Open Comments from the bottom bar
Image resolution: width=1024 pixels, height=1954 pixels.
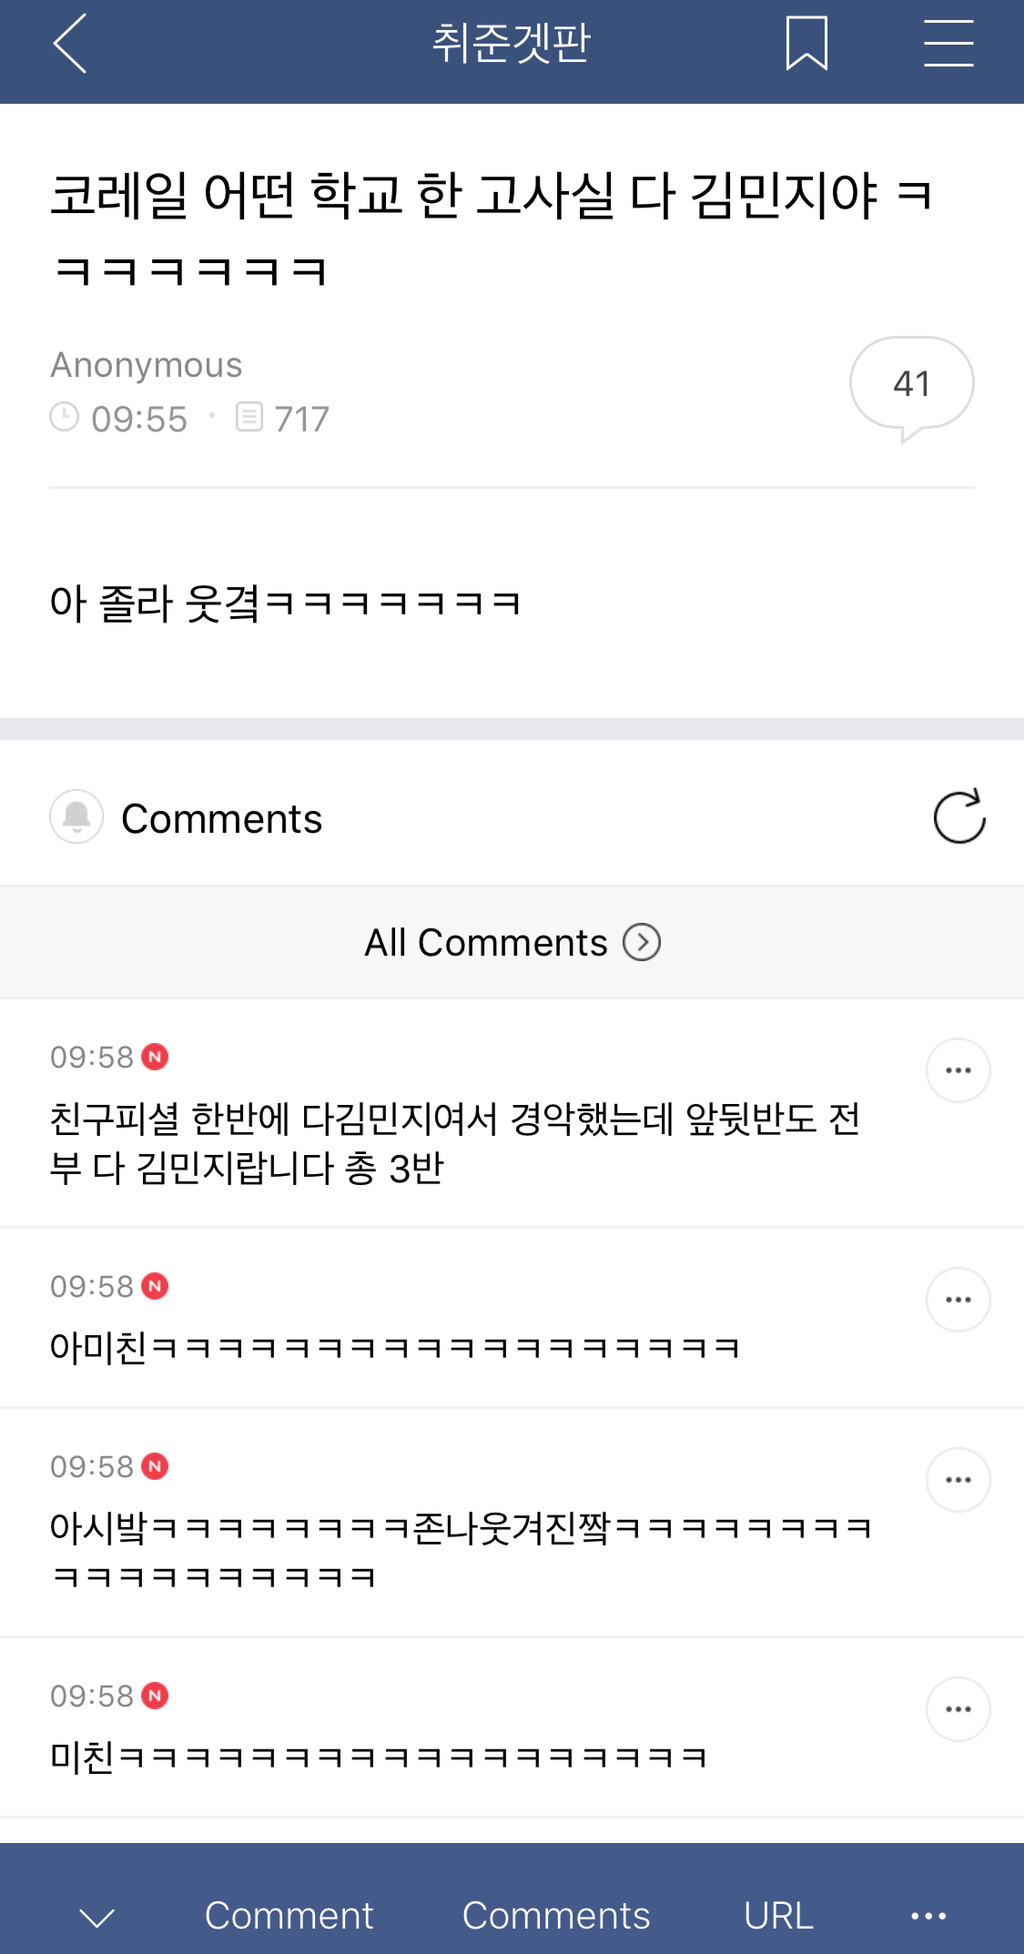556,1916
